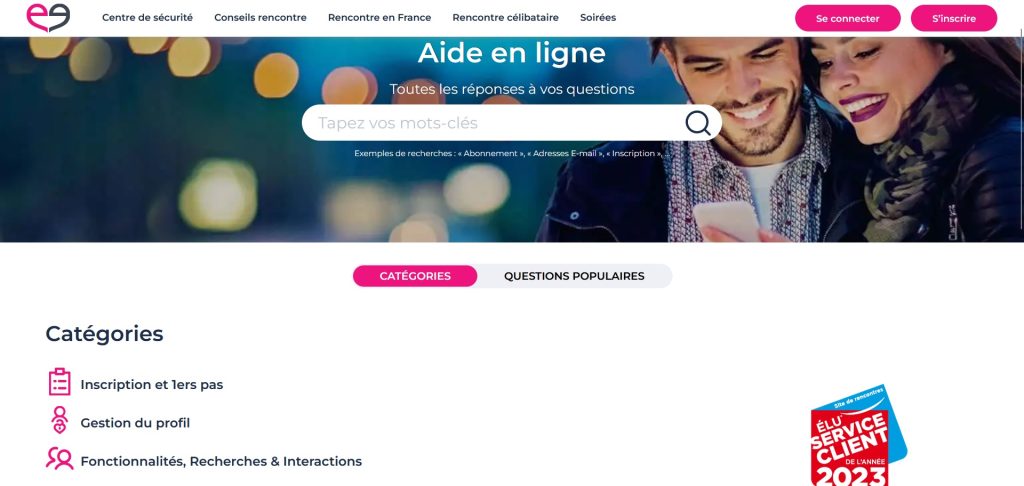
Task: Click the pink heart site logo
Action: click(48, 18)
